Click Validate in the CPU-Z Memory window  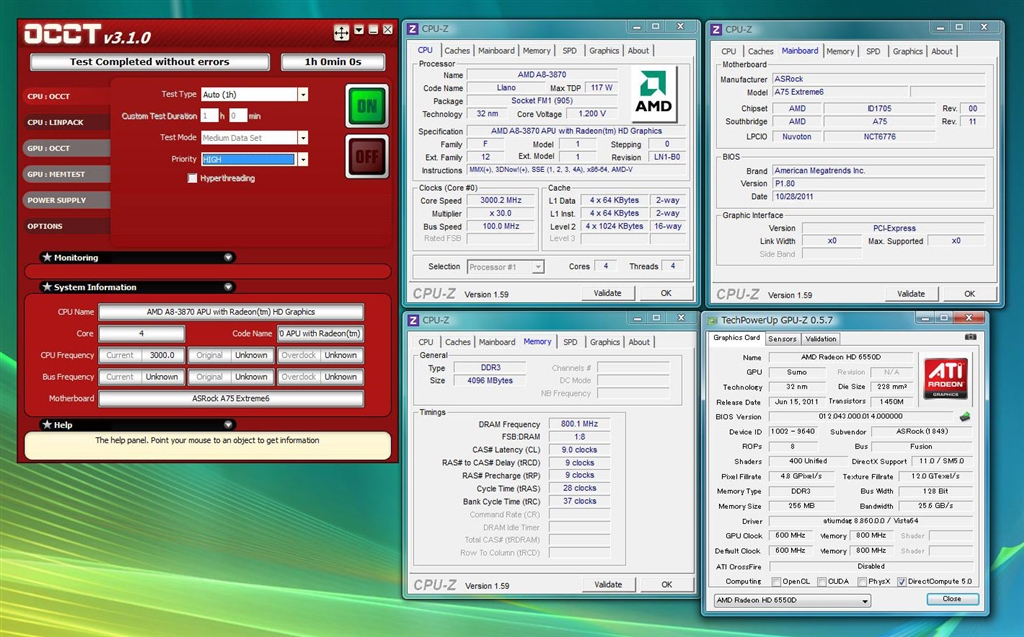pos(608,585)
